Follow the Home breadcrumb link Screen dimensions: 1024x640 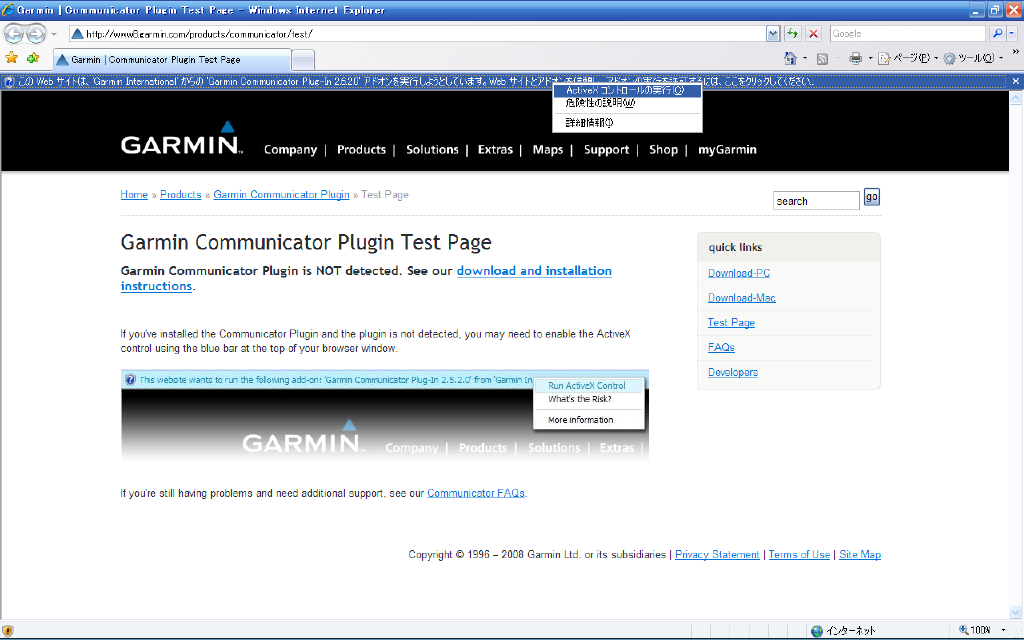pos(134,195)
